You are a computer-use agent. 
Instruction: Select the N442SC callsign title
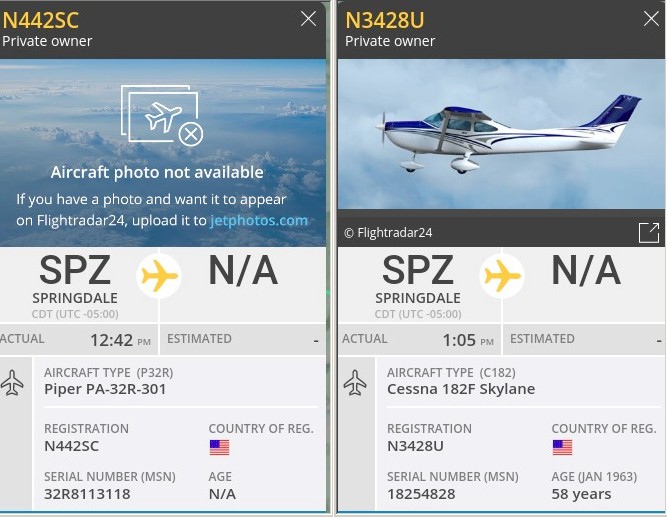(40, 20)
